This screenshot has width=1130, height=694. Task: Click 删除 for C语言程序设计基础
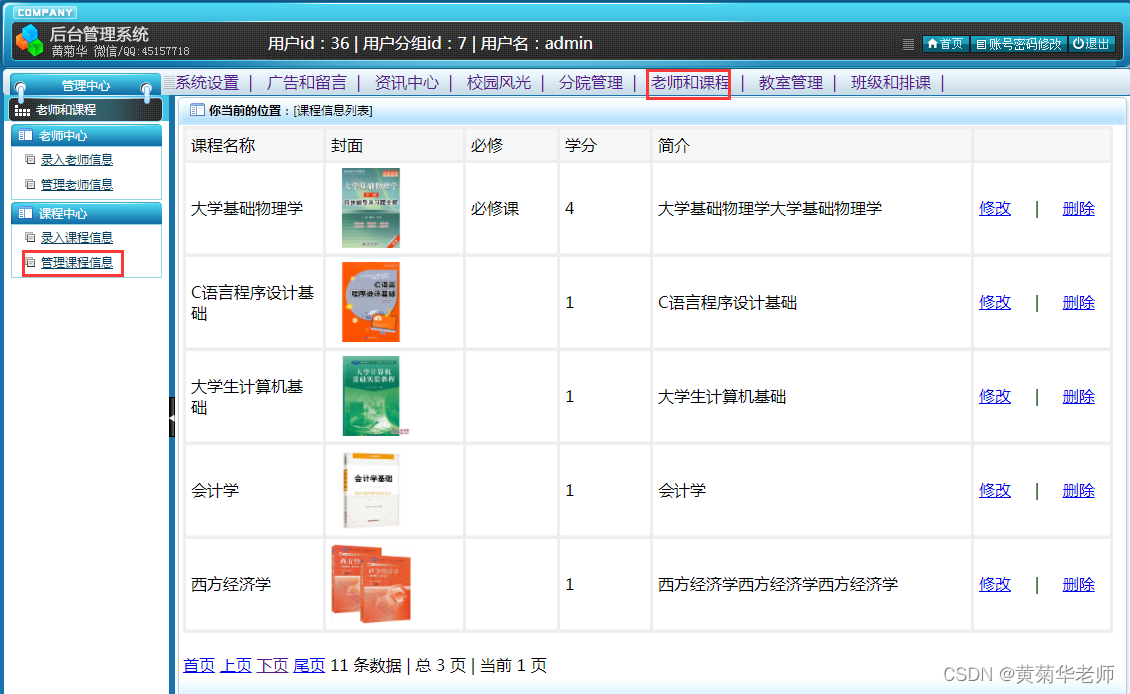(x=1078, y=303)
